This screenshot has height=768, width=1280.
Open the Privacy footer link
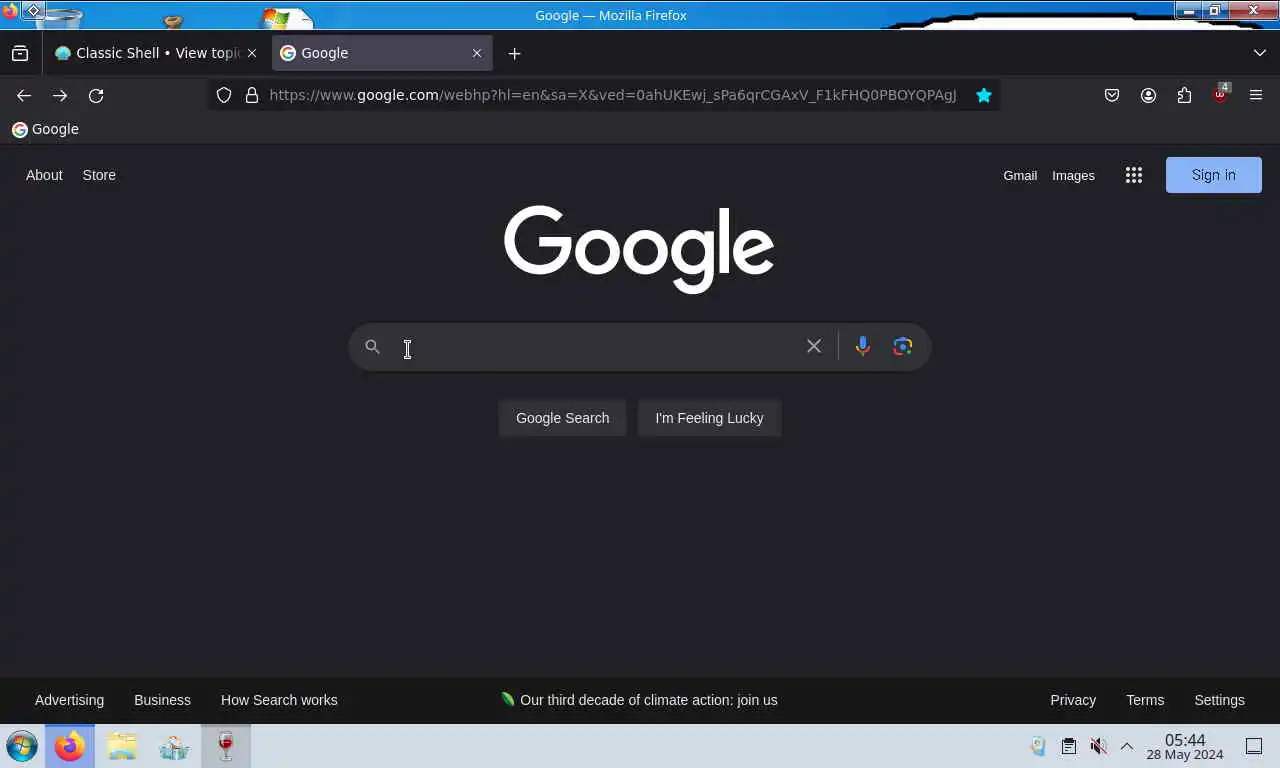click(x=1073, y=700)
